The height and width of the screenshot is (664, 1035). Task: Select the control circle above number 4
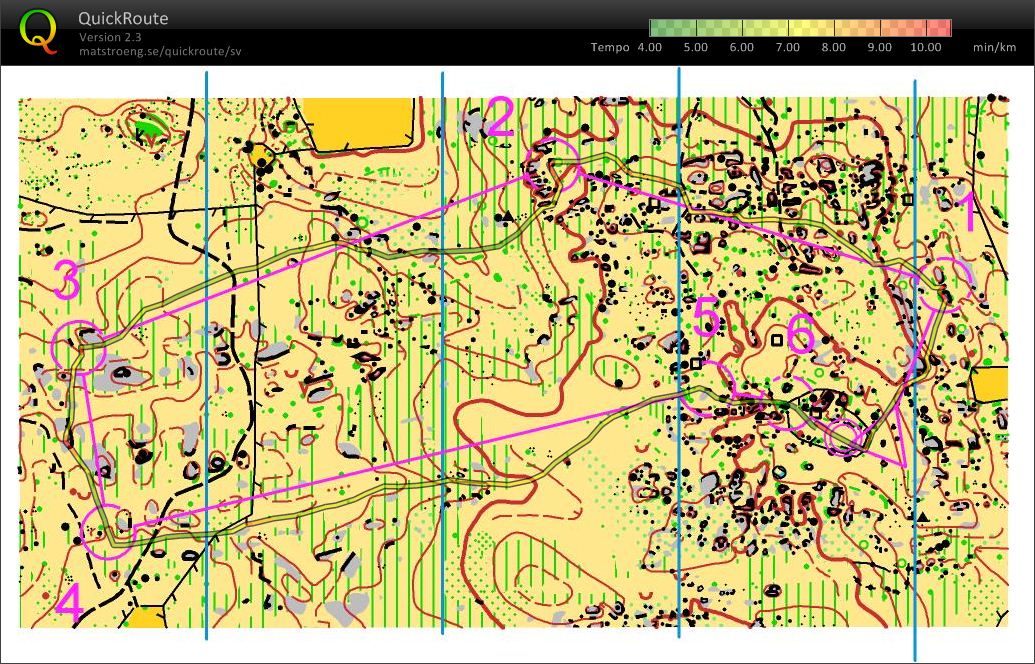coord(108,532)
